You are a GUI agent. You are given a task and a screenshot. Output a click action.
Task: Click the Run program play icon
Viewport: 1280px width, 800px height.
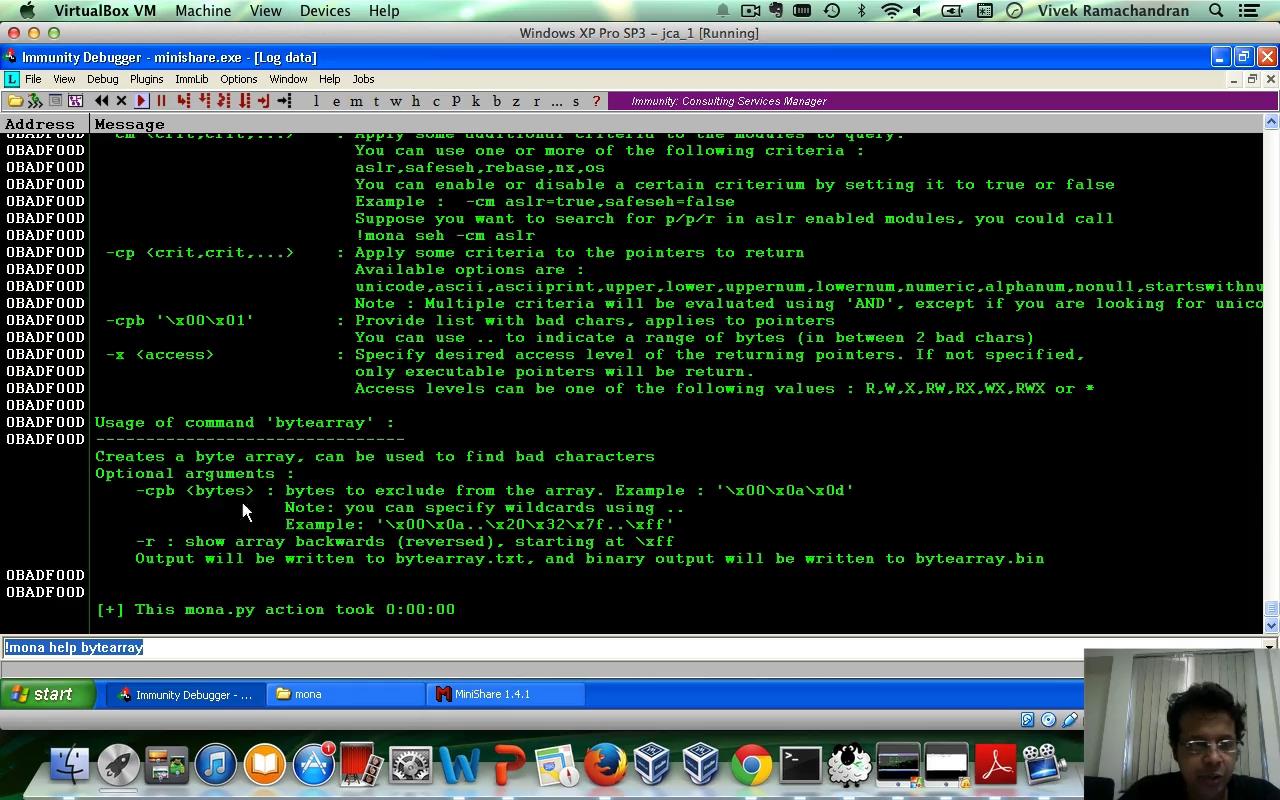coord(141,101)
